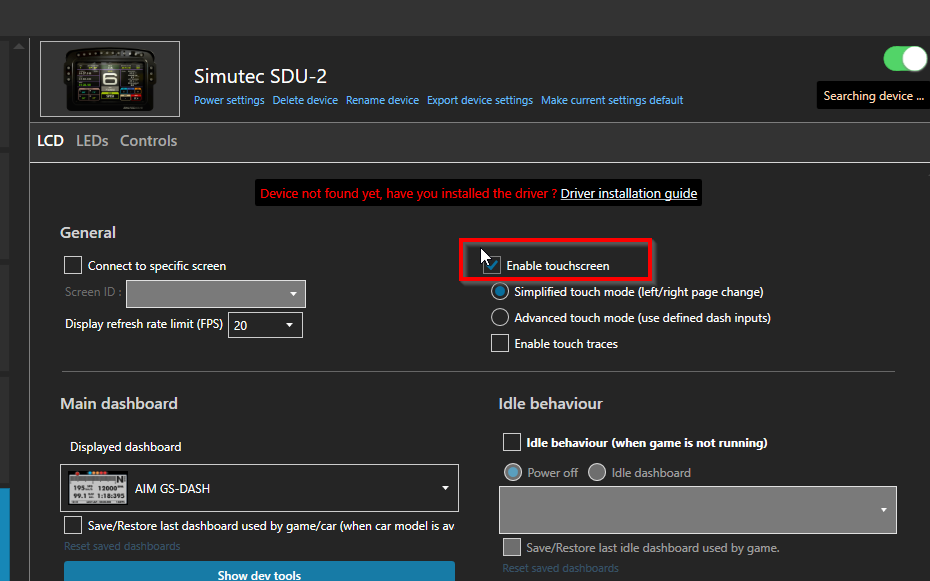Toggle the green device power switch
930x581 pixels.
point(905,60)
